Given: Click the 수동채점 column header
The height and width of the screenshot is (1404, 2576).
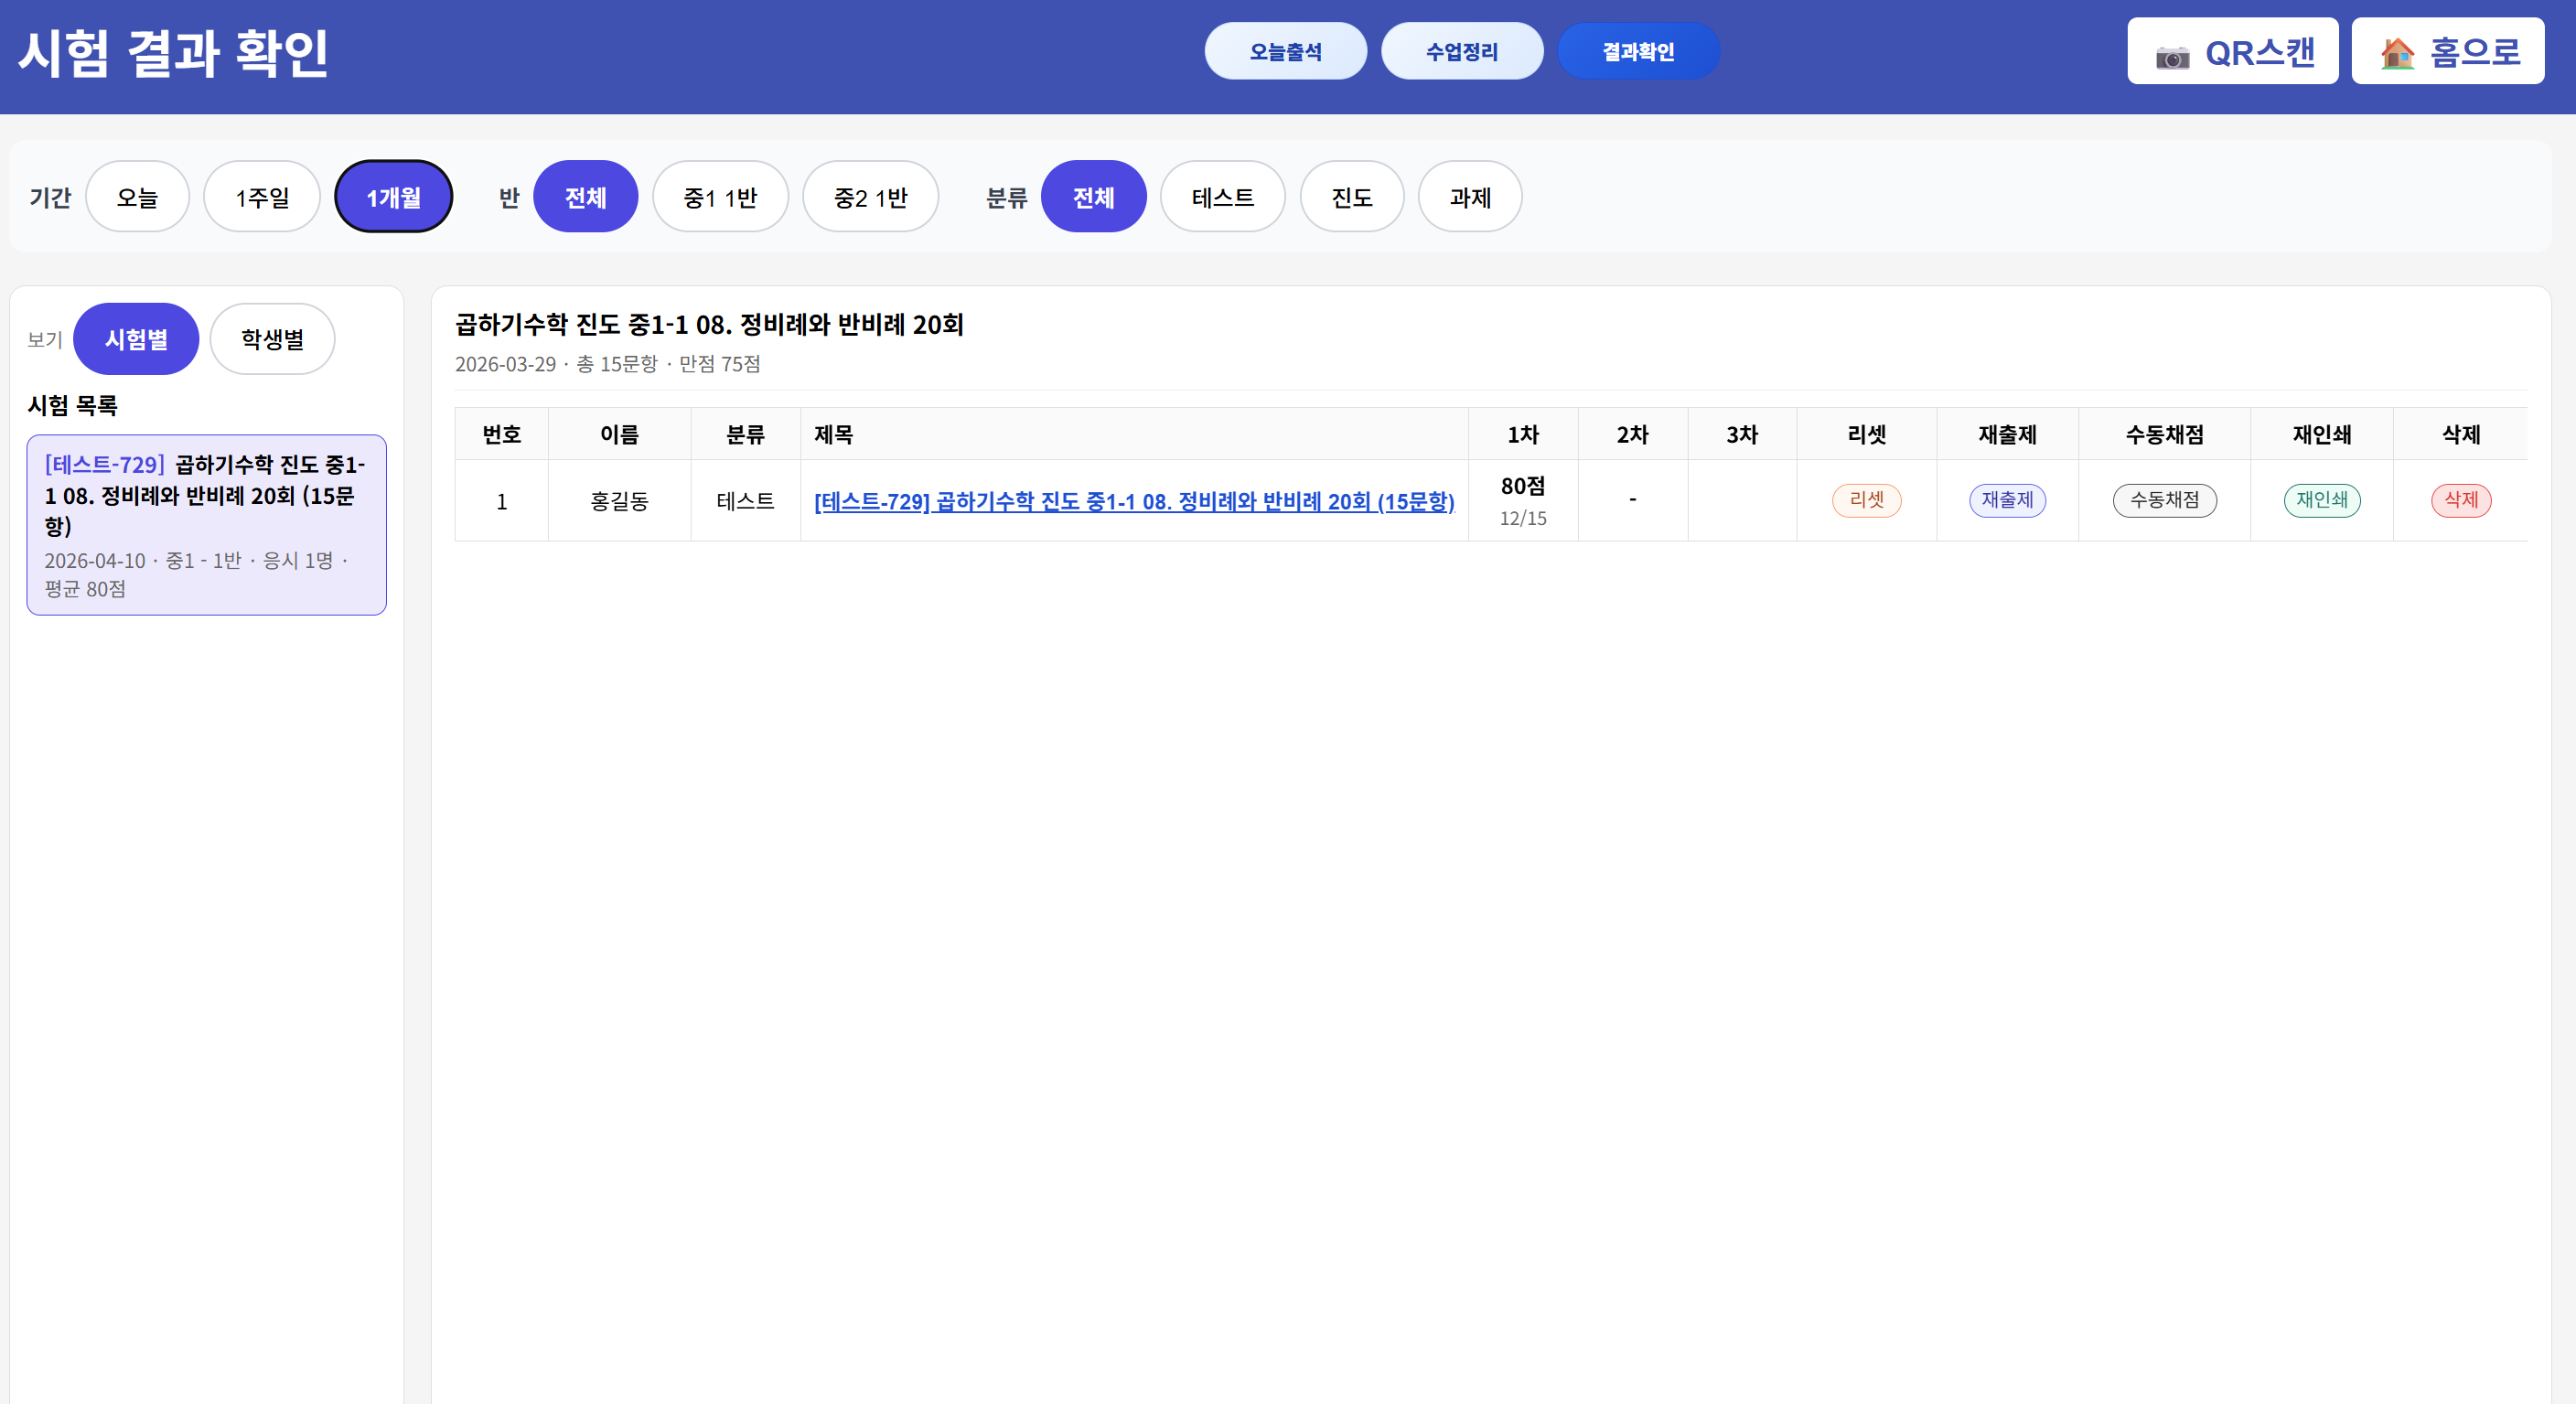Looking at the screenshot, I should (2164, 435).
